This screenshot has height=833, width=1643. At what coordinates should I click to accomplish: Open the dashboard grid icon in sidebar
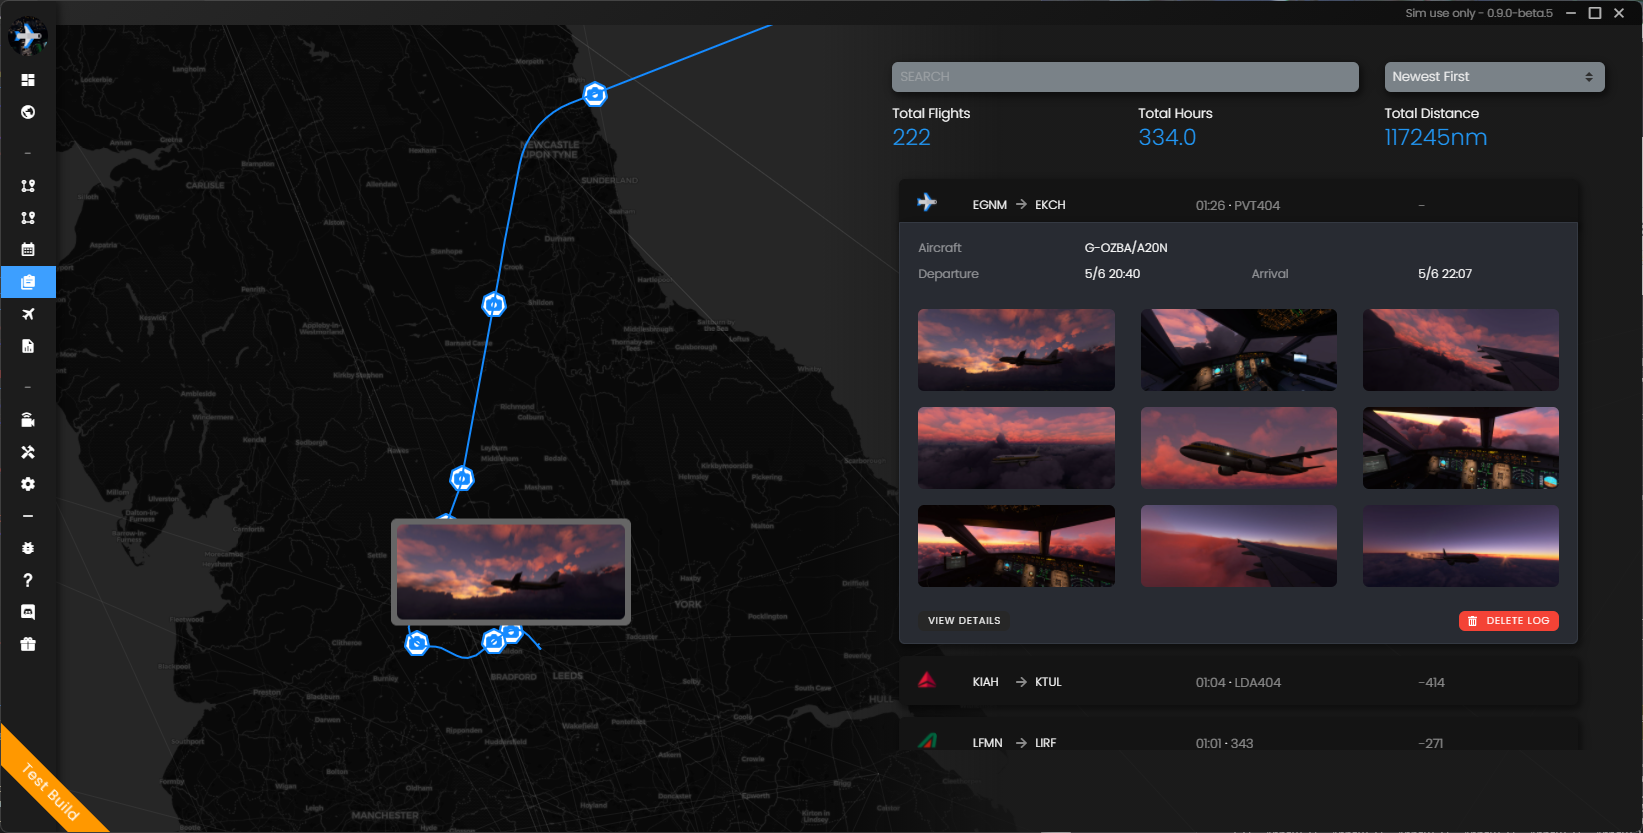coord(28,80)
